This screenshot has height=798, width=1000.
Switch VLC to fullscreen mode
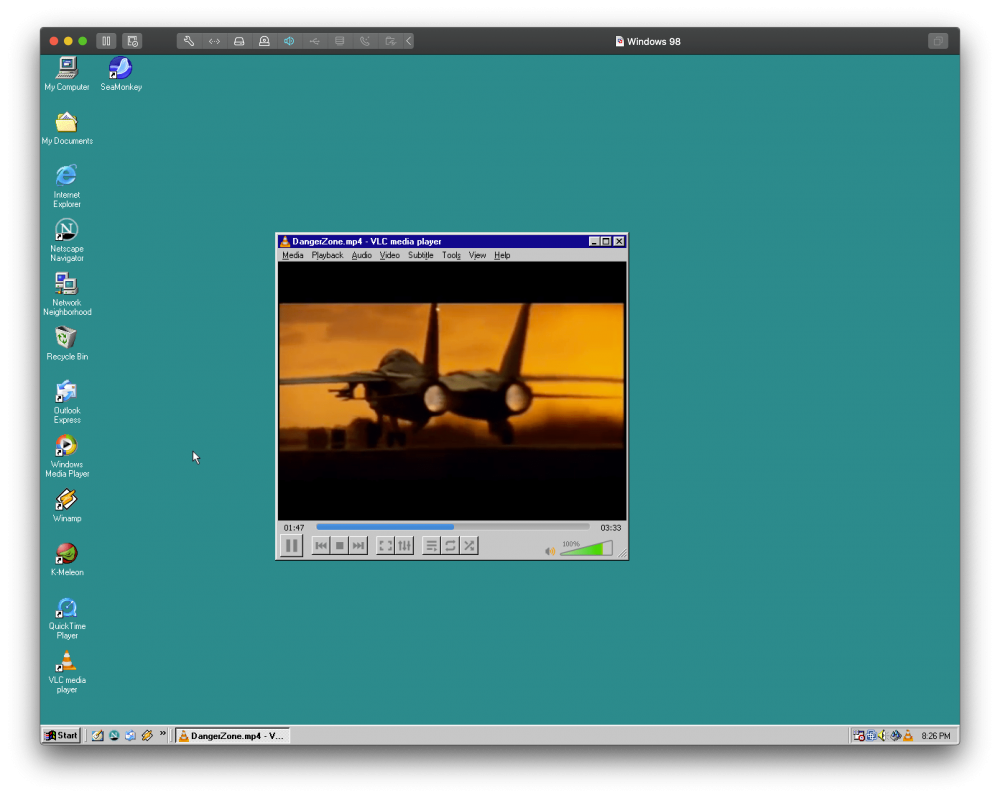[x=386, y=545]
